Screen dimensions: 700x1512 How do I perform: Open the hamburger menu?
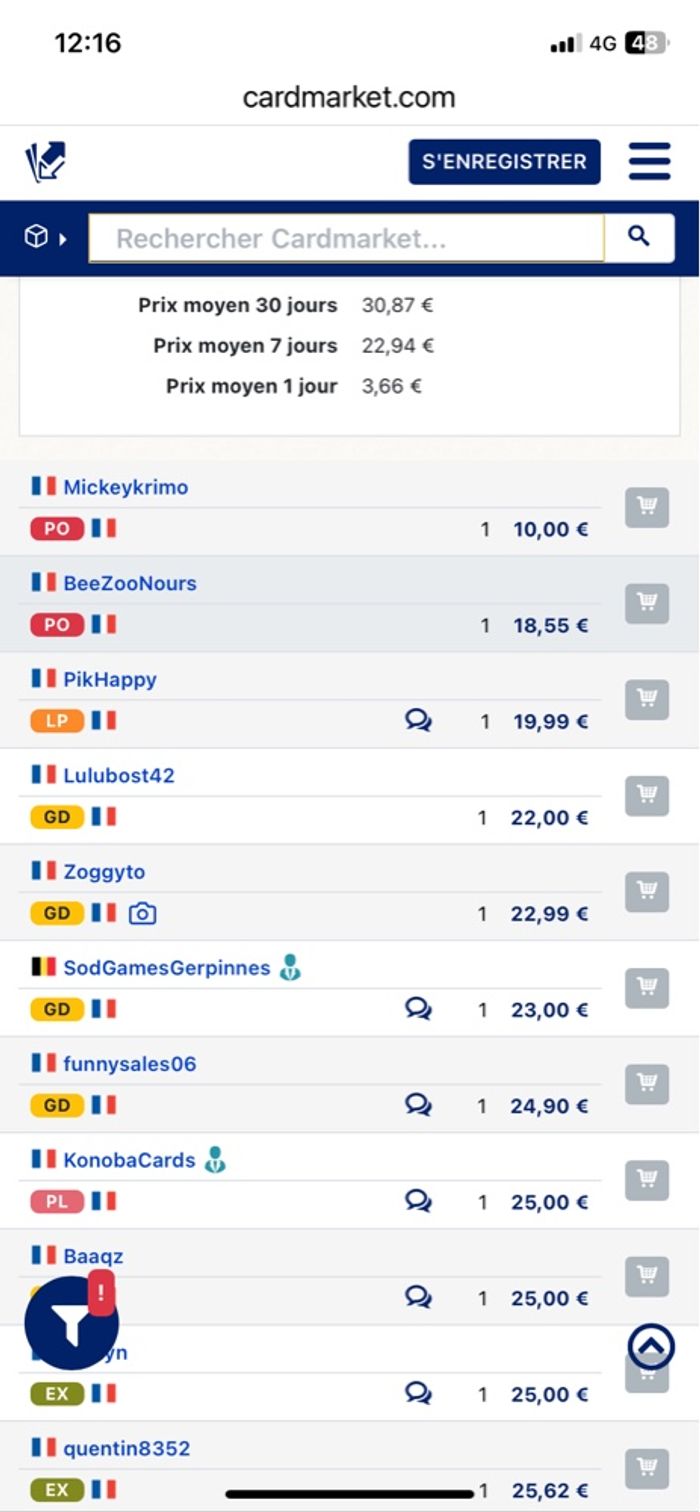tap(649, 161)
